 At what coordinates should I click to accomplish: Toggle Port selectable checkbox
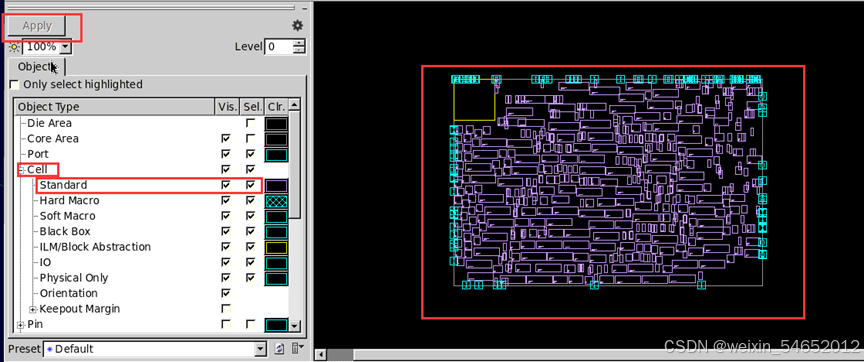[251, 154]
